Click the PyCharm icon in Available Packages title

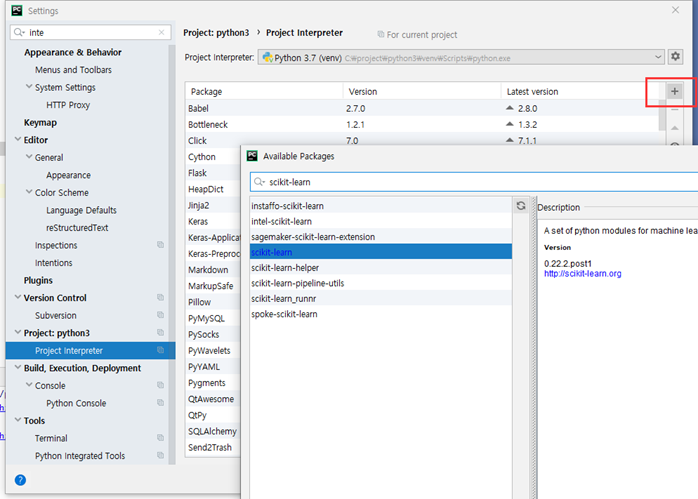pyautogui.click(x=252, y=156)
